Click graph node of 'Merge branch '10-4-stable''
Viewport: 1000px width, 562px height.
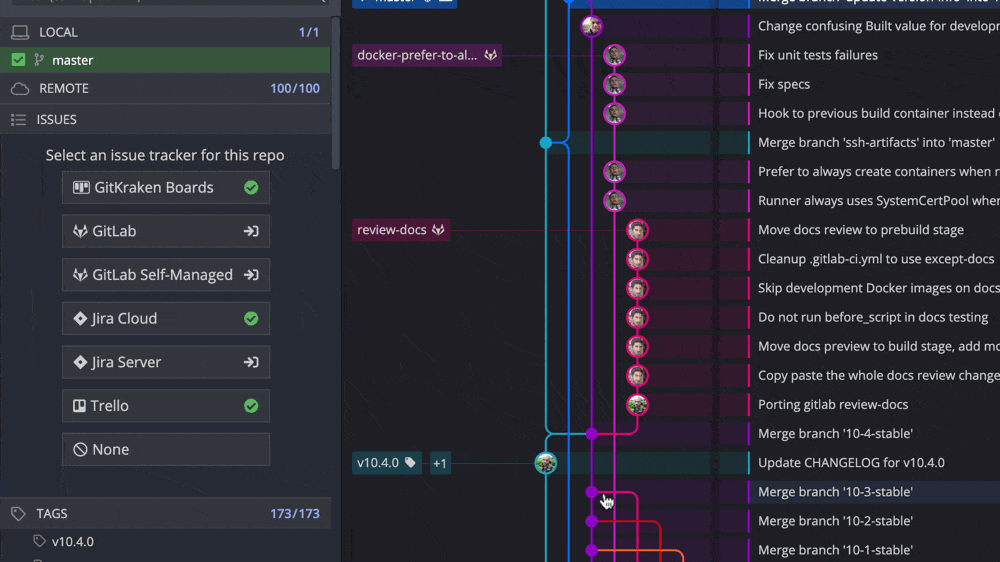592,434
